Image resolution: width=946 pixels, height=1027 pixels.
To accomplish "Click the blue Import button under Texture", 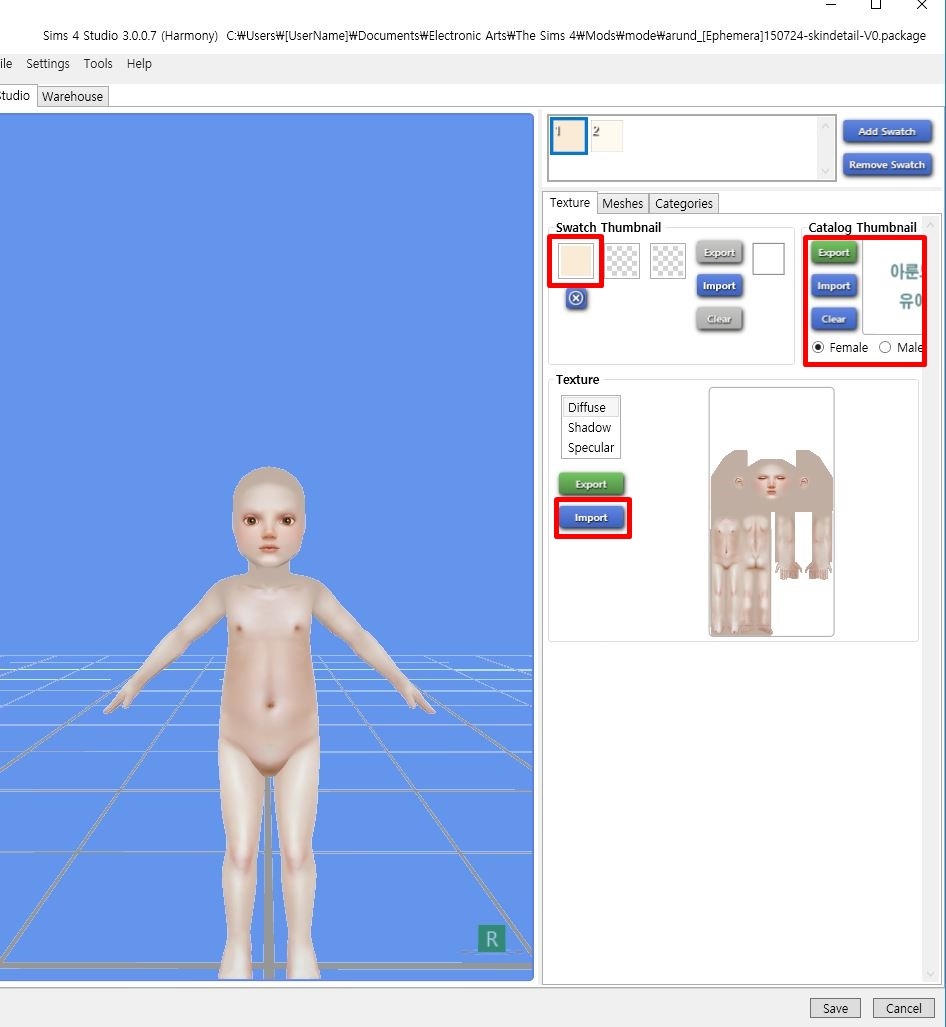I will click(591, 517).
